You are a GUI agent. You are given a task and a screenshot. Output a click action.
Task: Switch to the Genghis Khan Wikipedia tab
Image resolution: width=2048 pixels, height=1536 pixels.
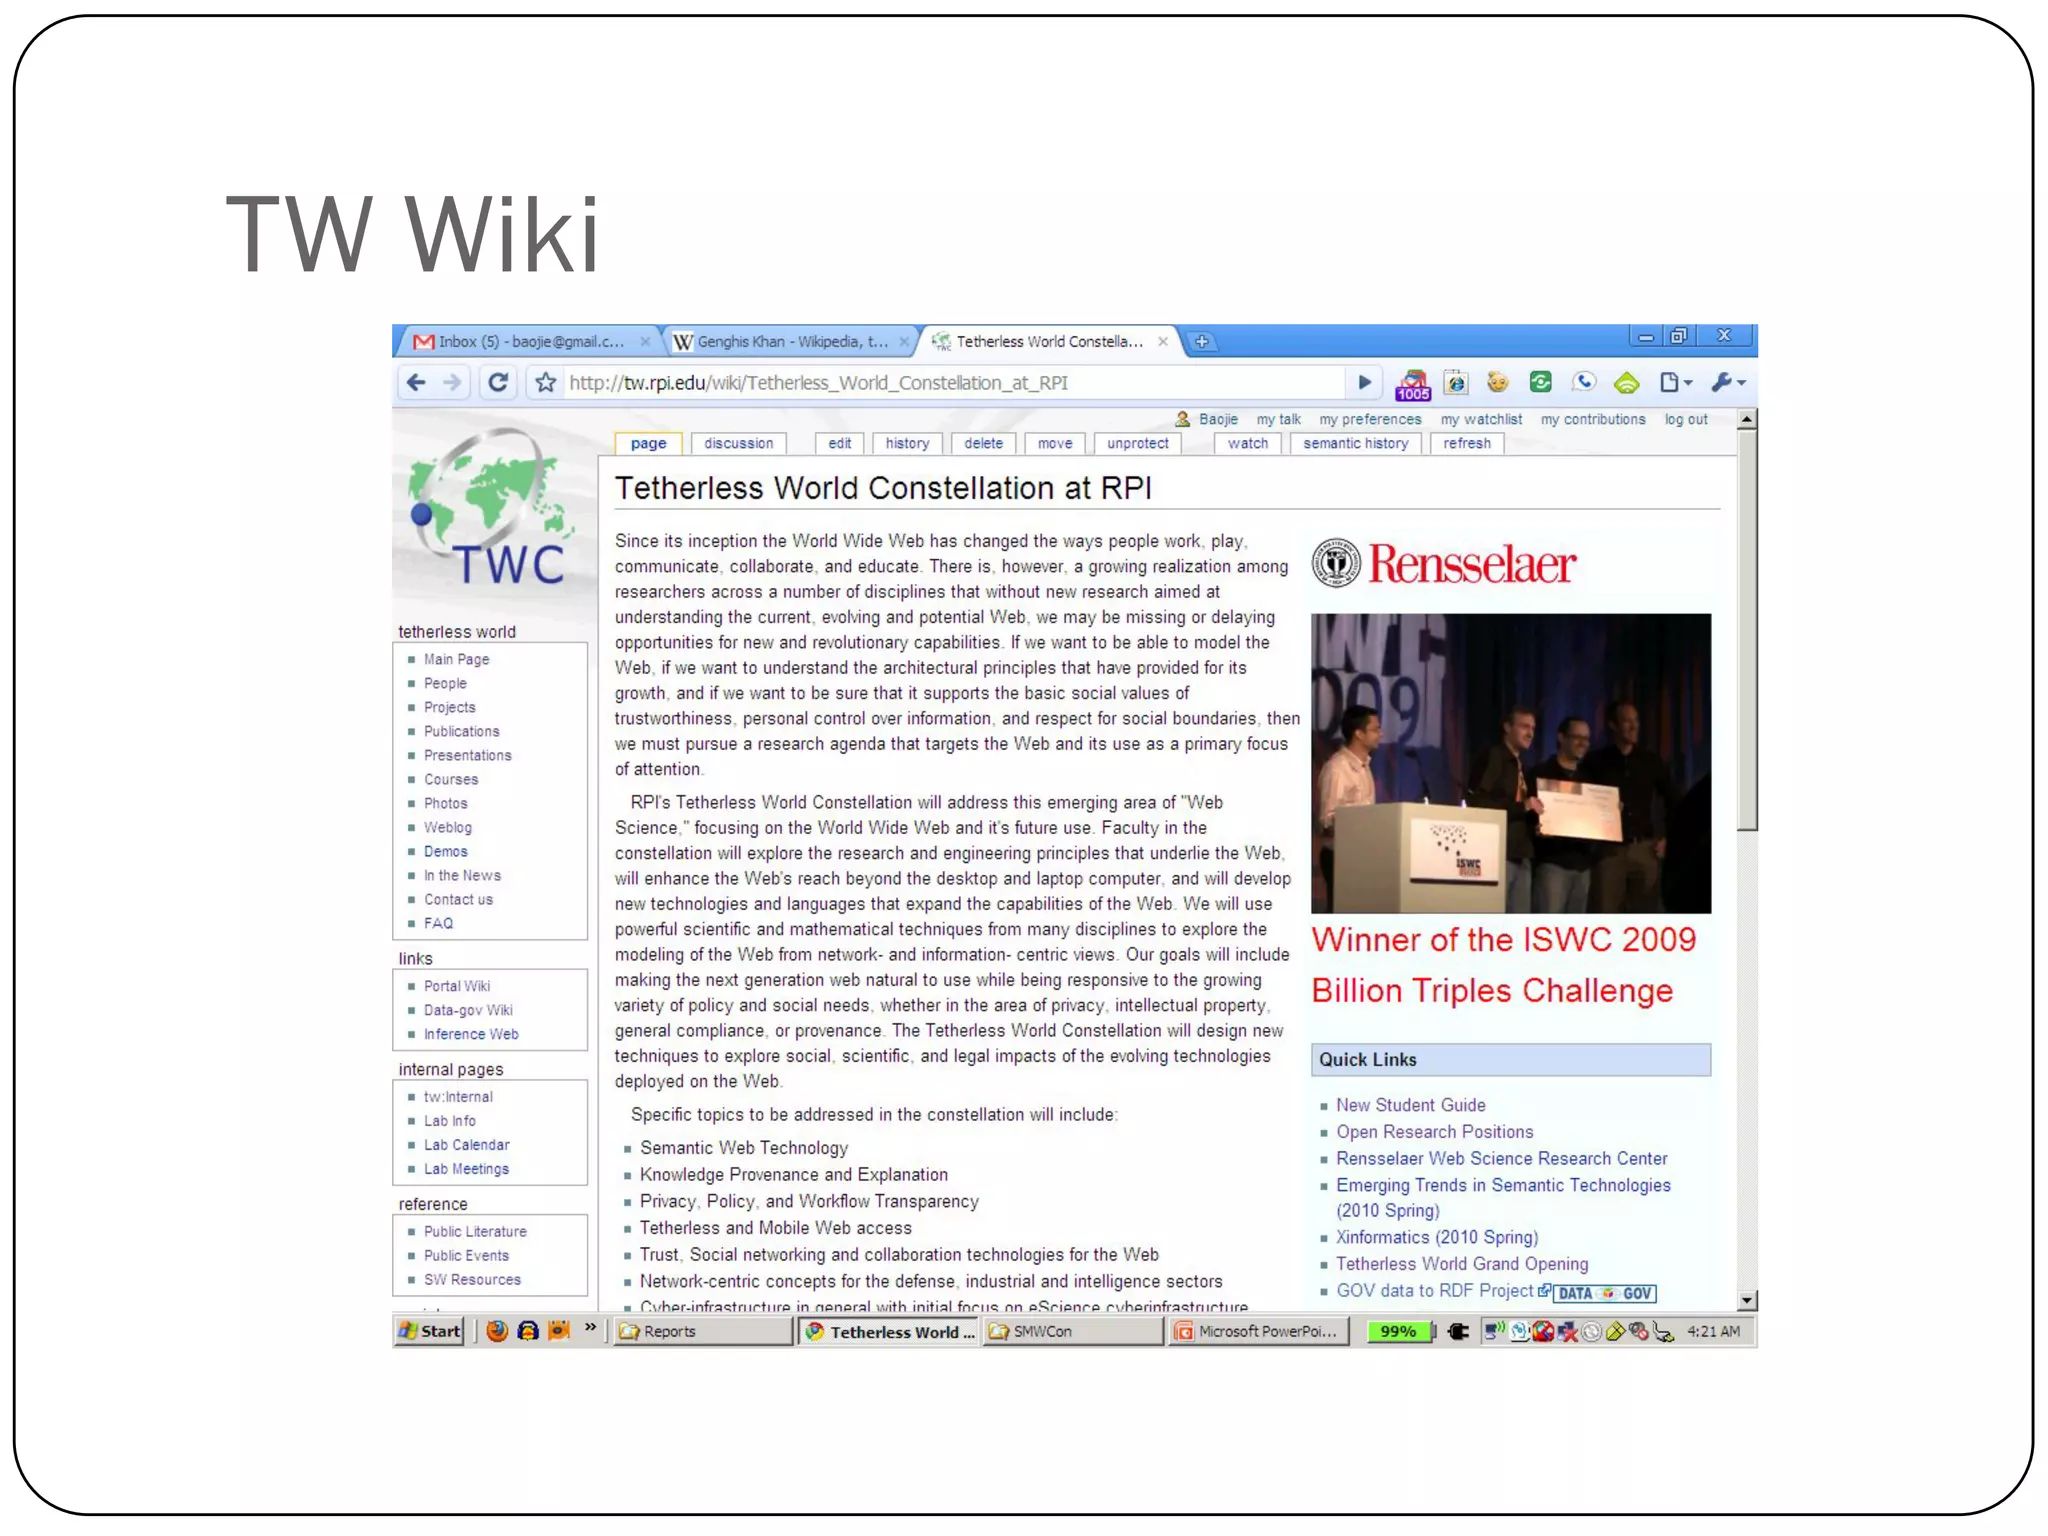point(790,341)
